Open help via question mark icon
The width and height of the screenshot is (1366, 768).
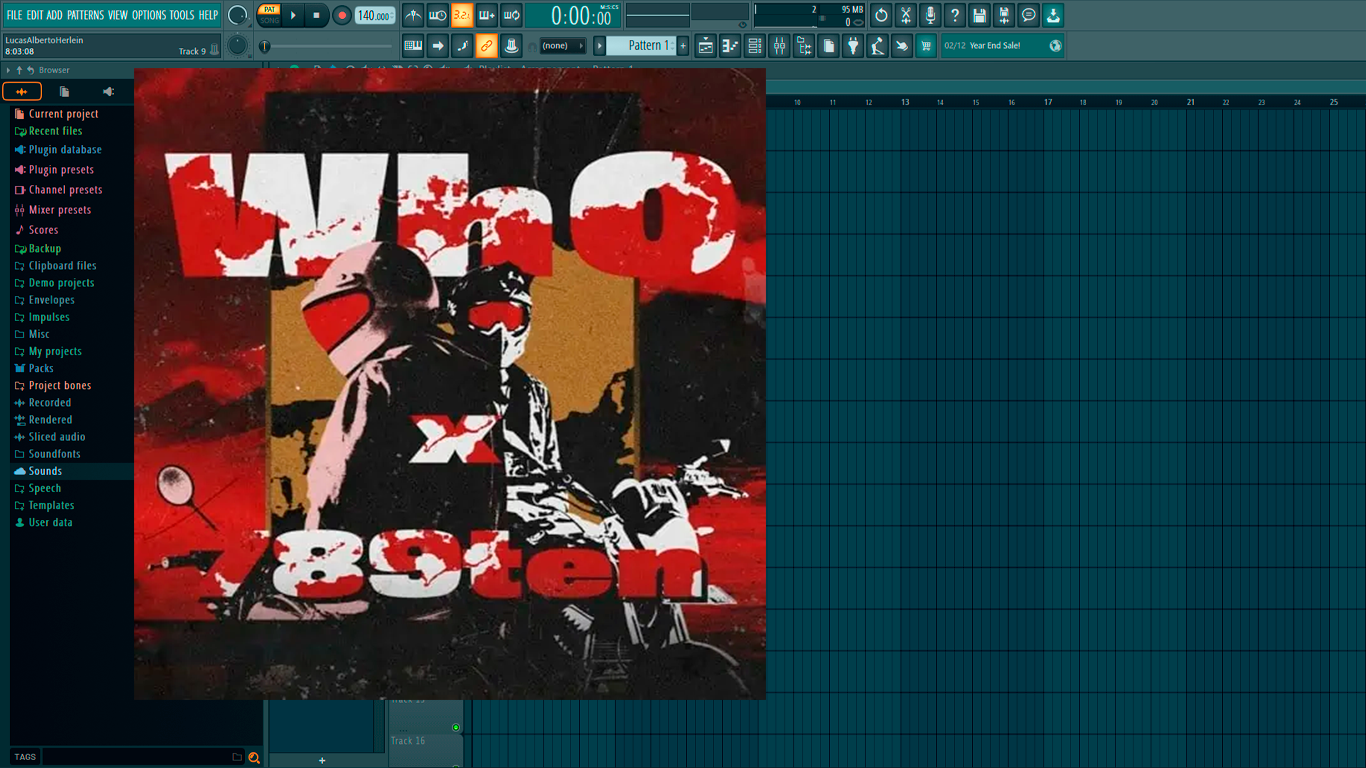pos(954,15)
